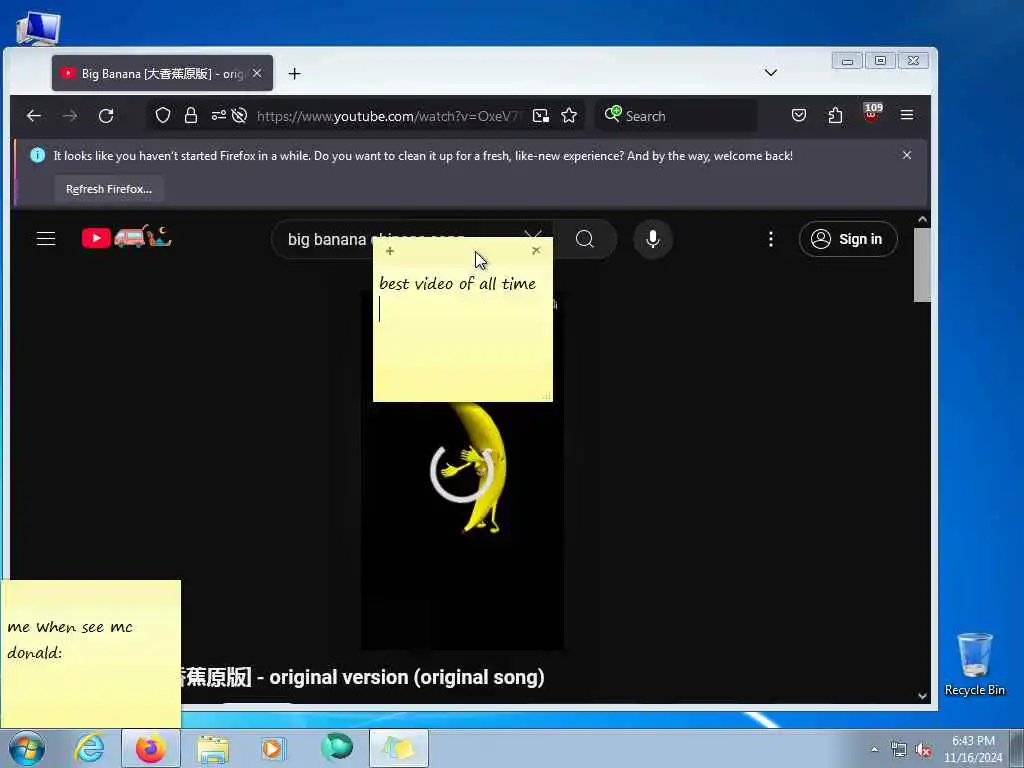This screenshot has width=1024, height=768.
Task: Click the muted volume tray icon
Action: (x=923, y=750)
